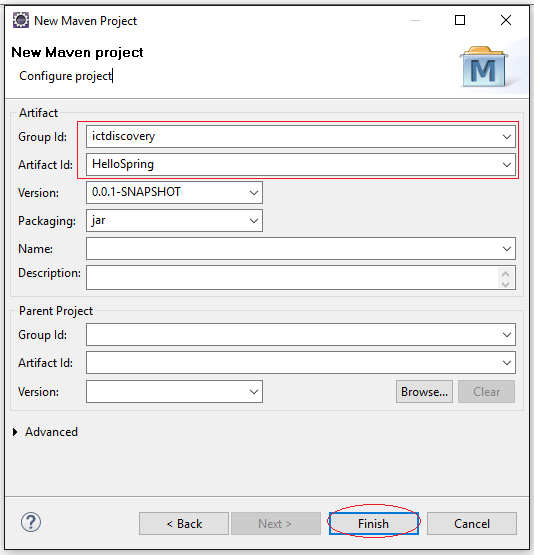Click the Finish button
Screen dimensions: 534x555
374,523
